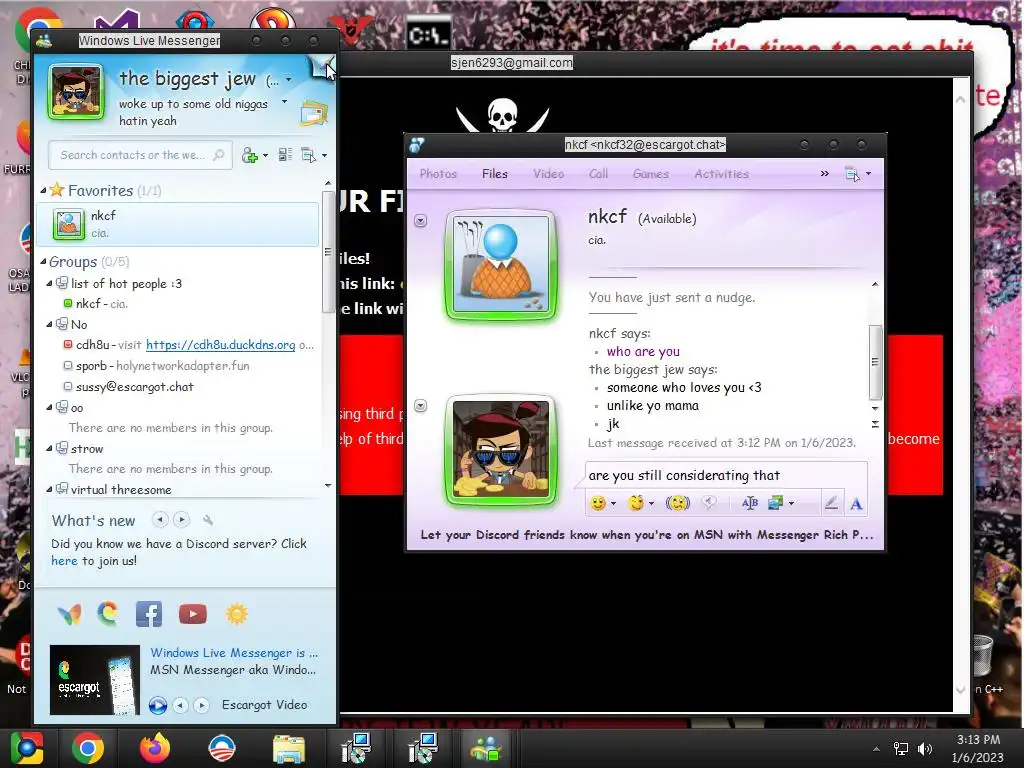Collapse the 'strow' group

pos(49,449)
